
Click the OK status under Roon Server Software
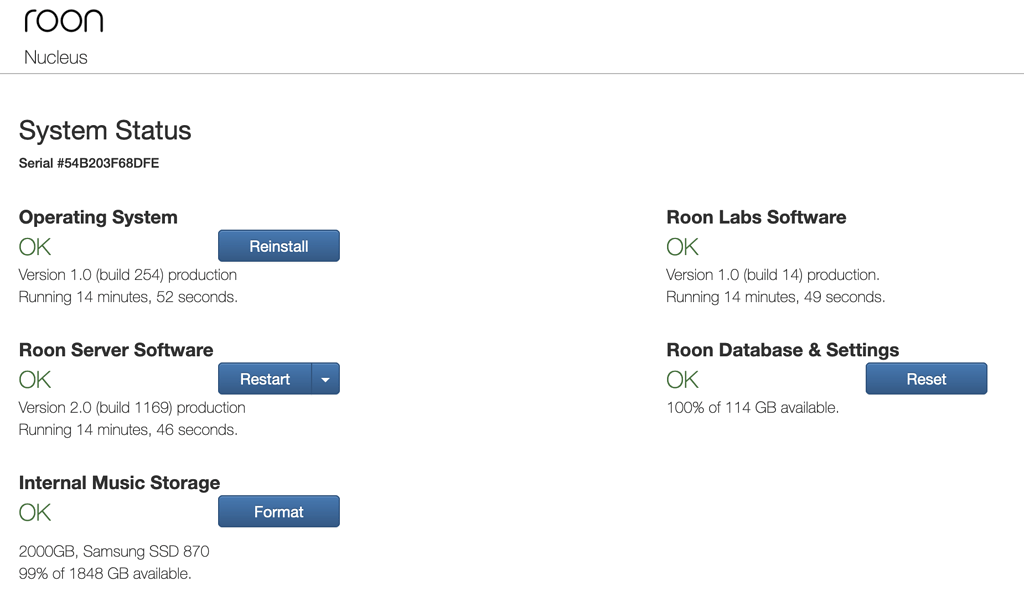coord(34,378)
